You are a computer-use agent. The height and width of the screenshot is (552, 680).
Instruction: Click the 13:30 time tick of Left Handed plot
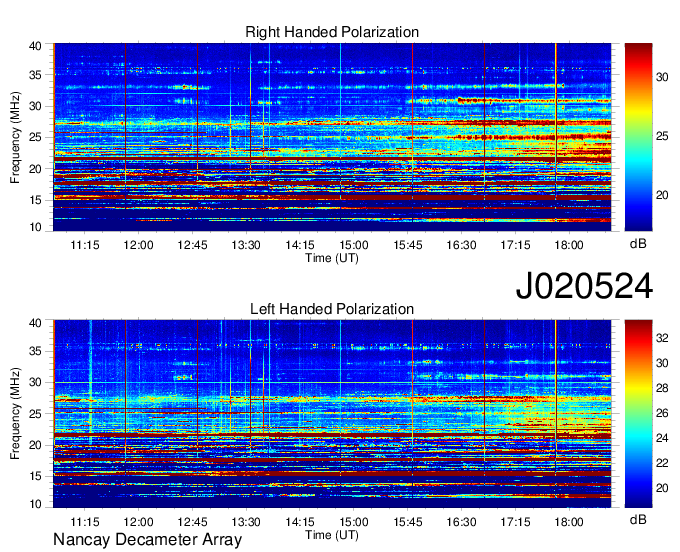(x=246, y=522)
